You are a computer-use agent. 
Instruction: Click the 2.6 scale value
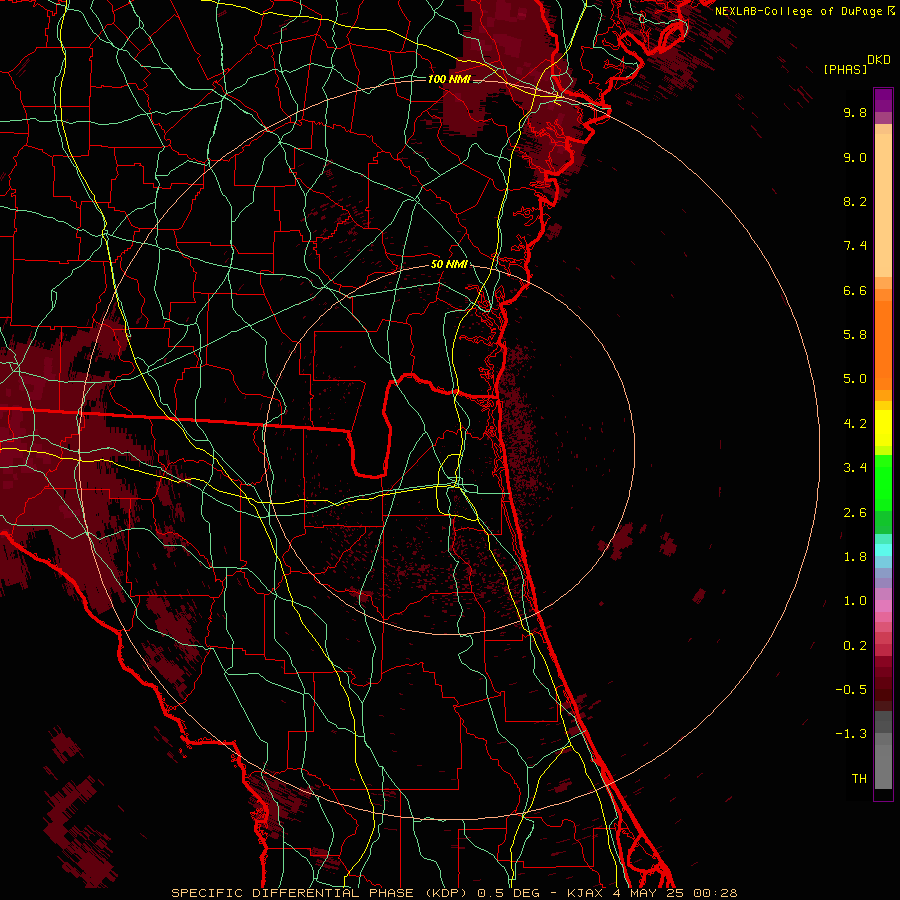point(855,513)
